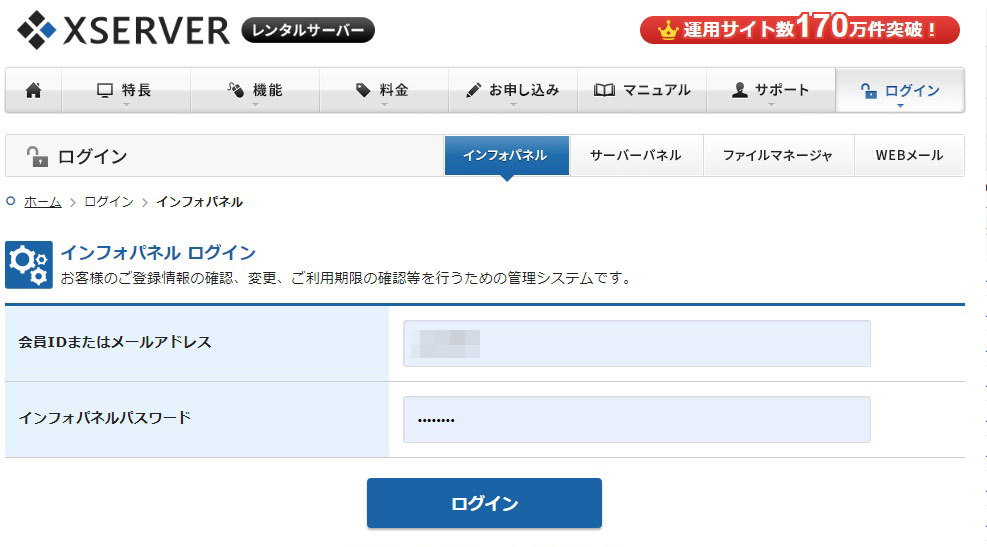This screenshot has height=547, width=987.
Task: Click the 運用サイト数170万件突破 banner
Action: coord(799,29)
